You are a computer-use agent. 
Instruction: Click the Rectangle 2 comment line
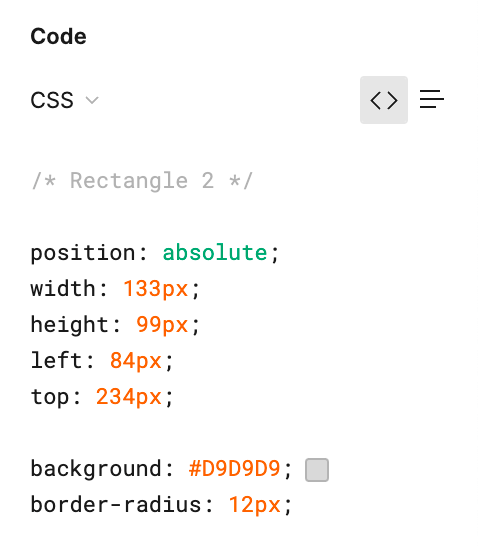click(142, 181)
